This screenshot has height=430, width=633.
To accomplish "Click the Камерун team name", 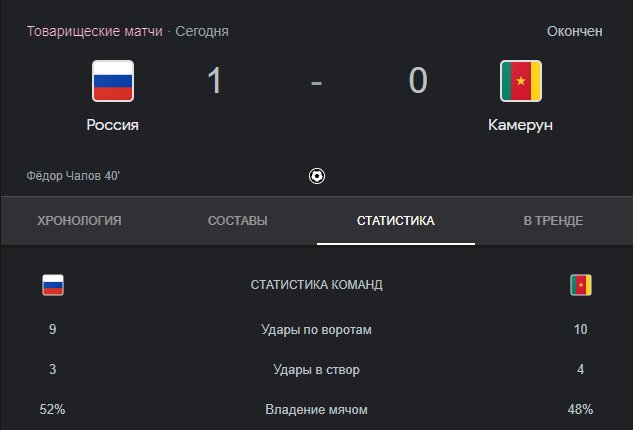I will click(520, 125).
